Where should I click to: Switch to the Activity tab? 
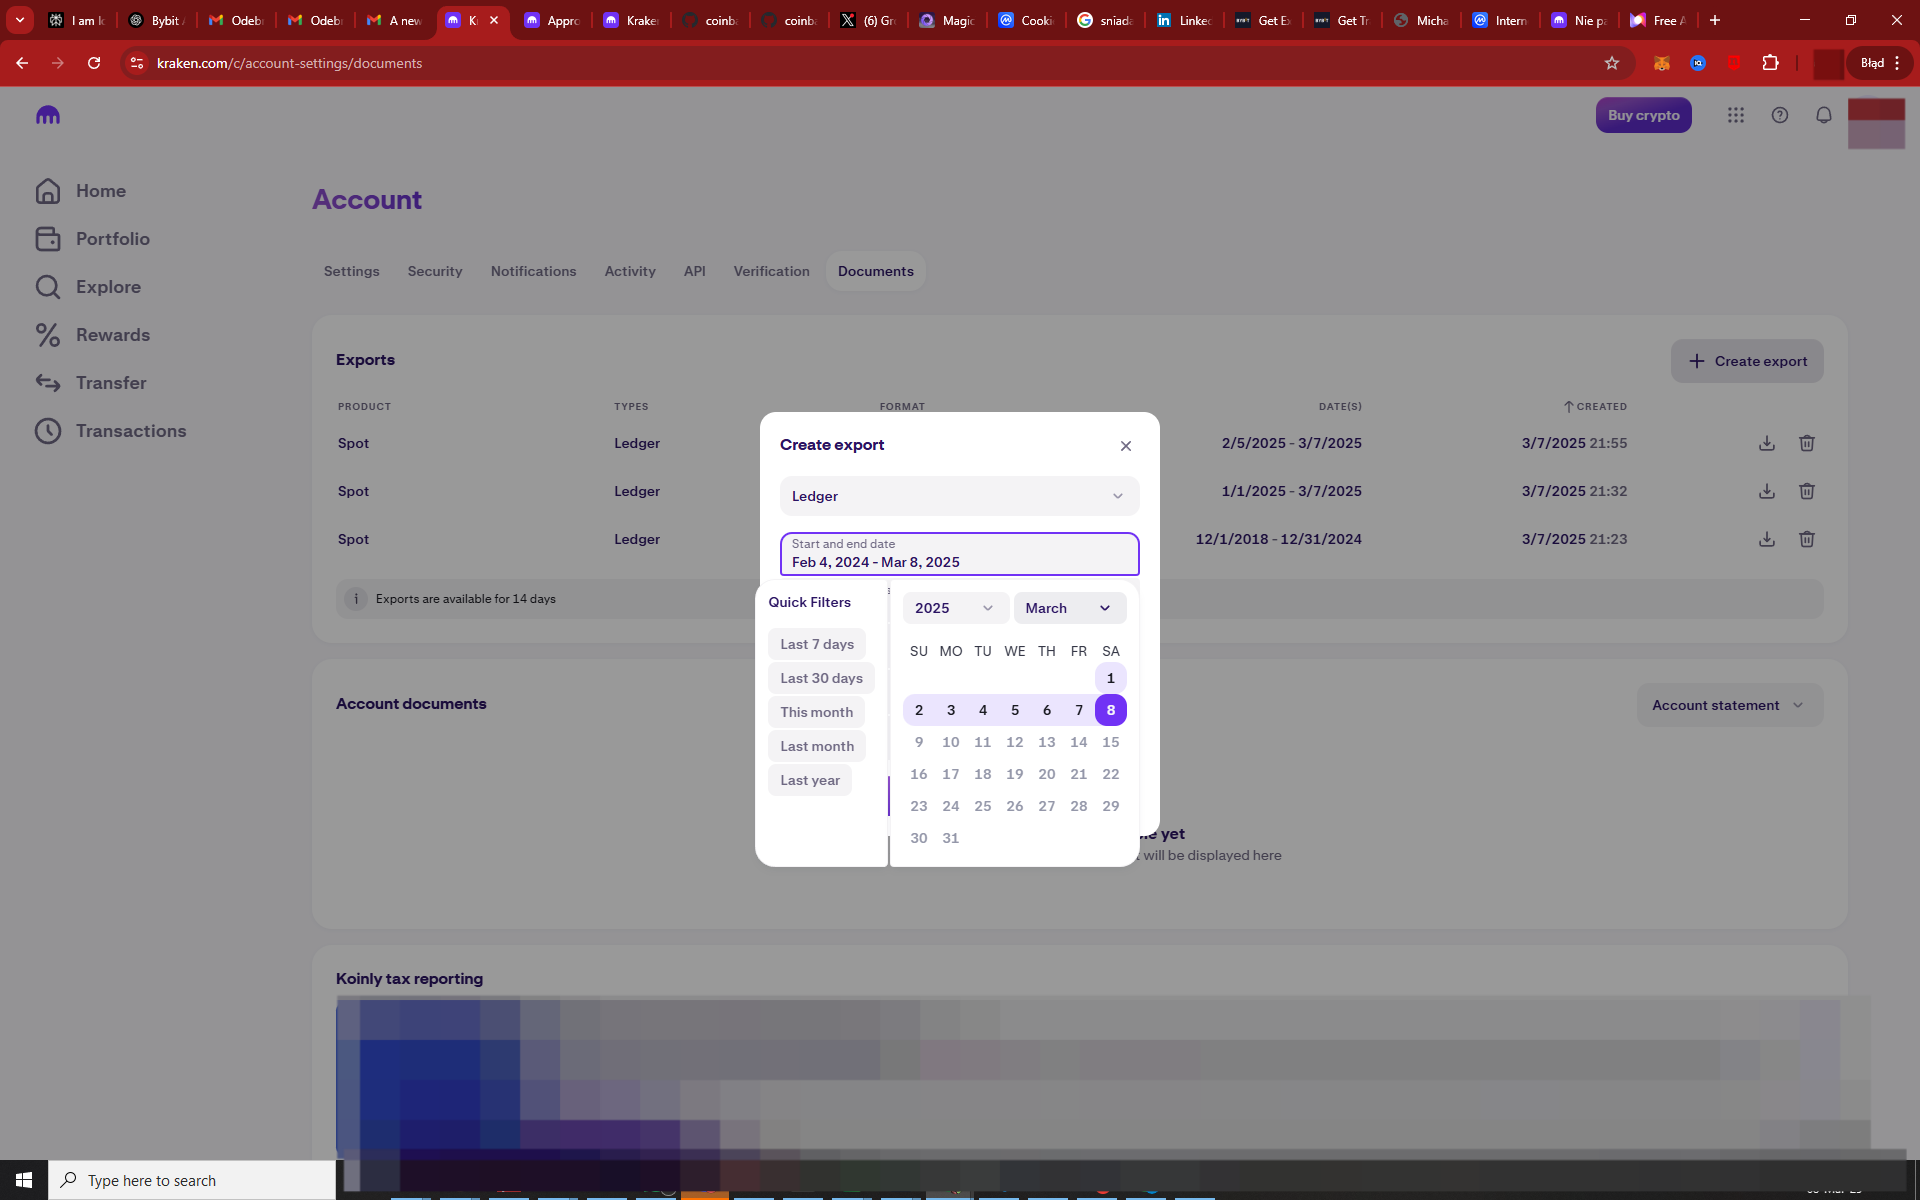click(x=630, y=271)
